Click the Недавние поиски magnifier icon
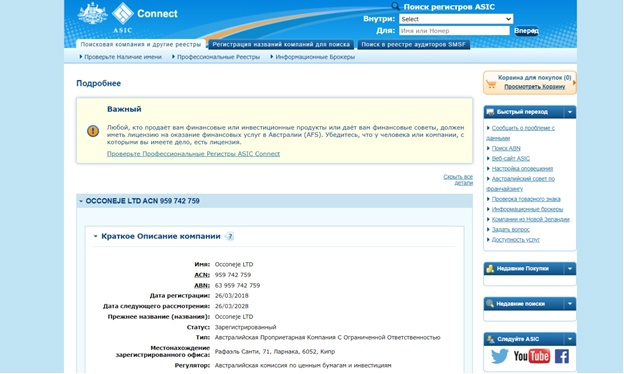The width and height of the screenshot is (624, 374). click(490, 304)
